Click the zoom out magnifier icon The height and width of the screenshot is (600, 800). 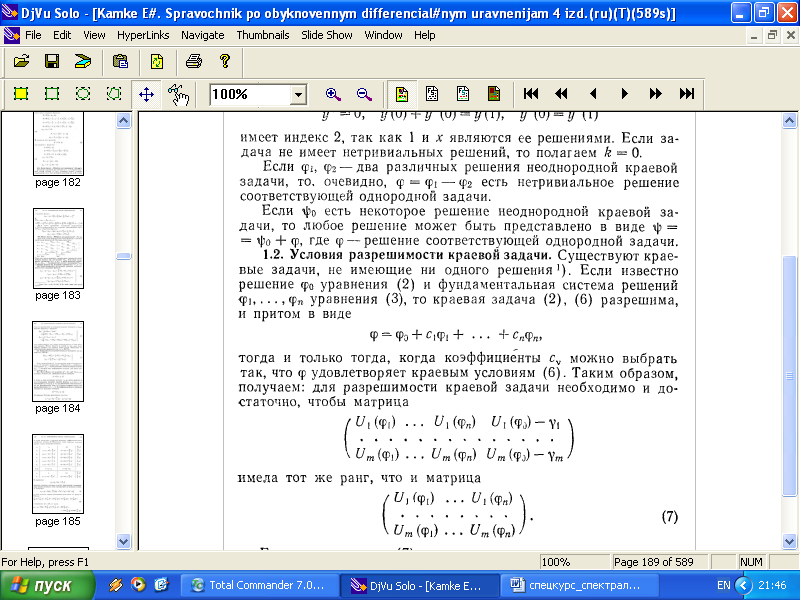click(364, 94)
